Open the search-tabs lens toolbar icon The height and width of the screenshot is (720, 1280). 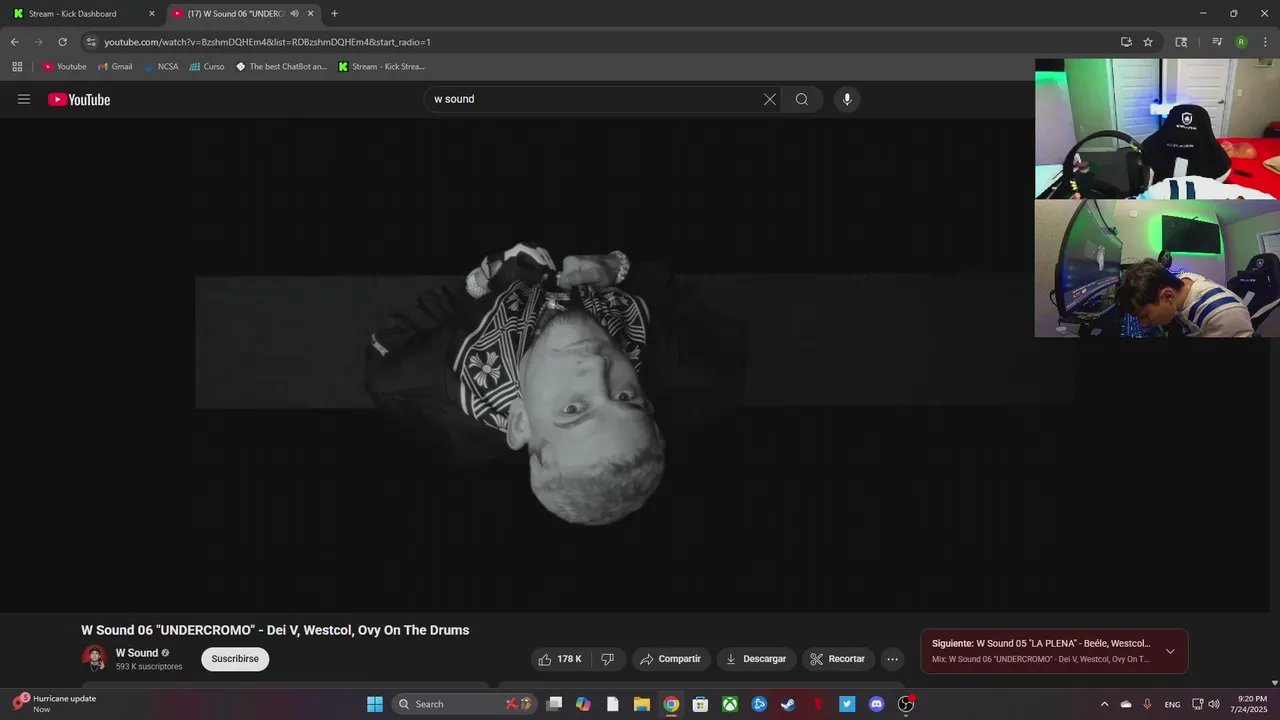[x=1181, y=42]
